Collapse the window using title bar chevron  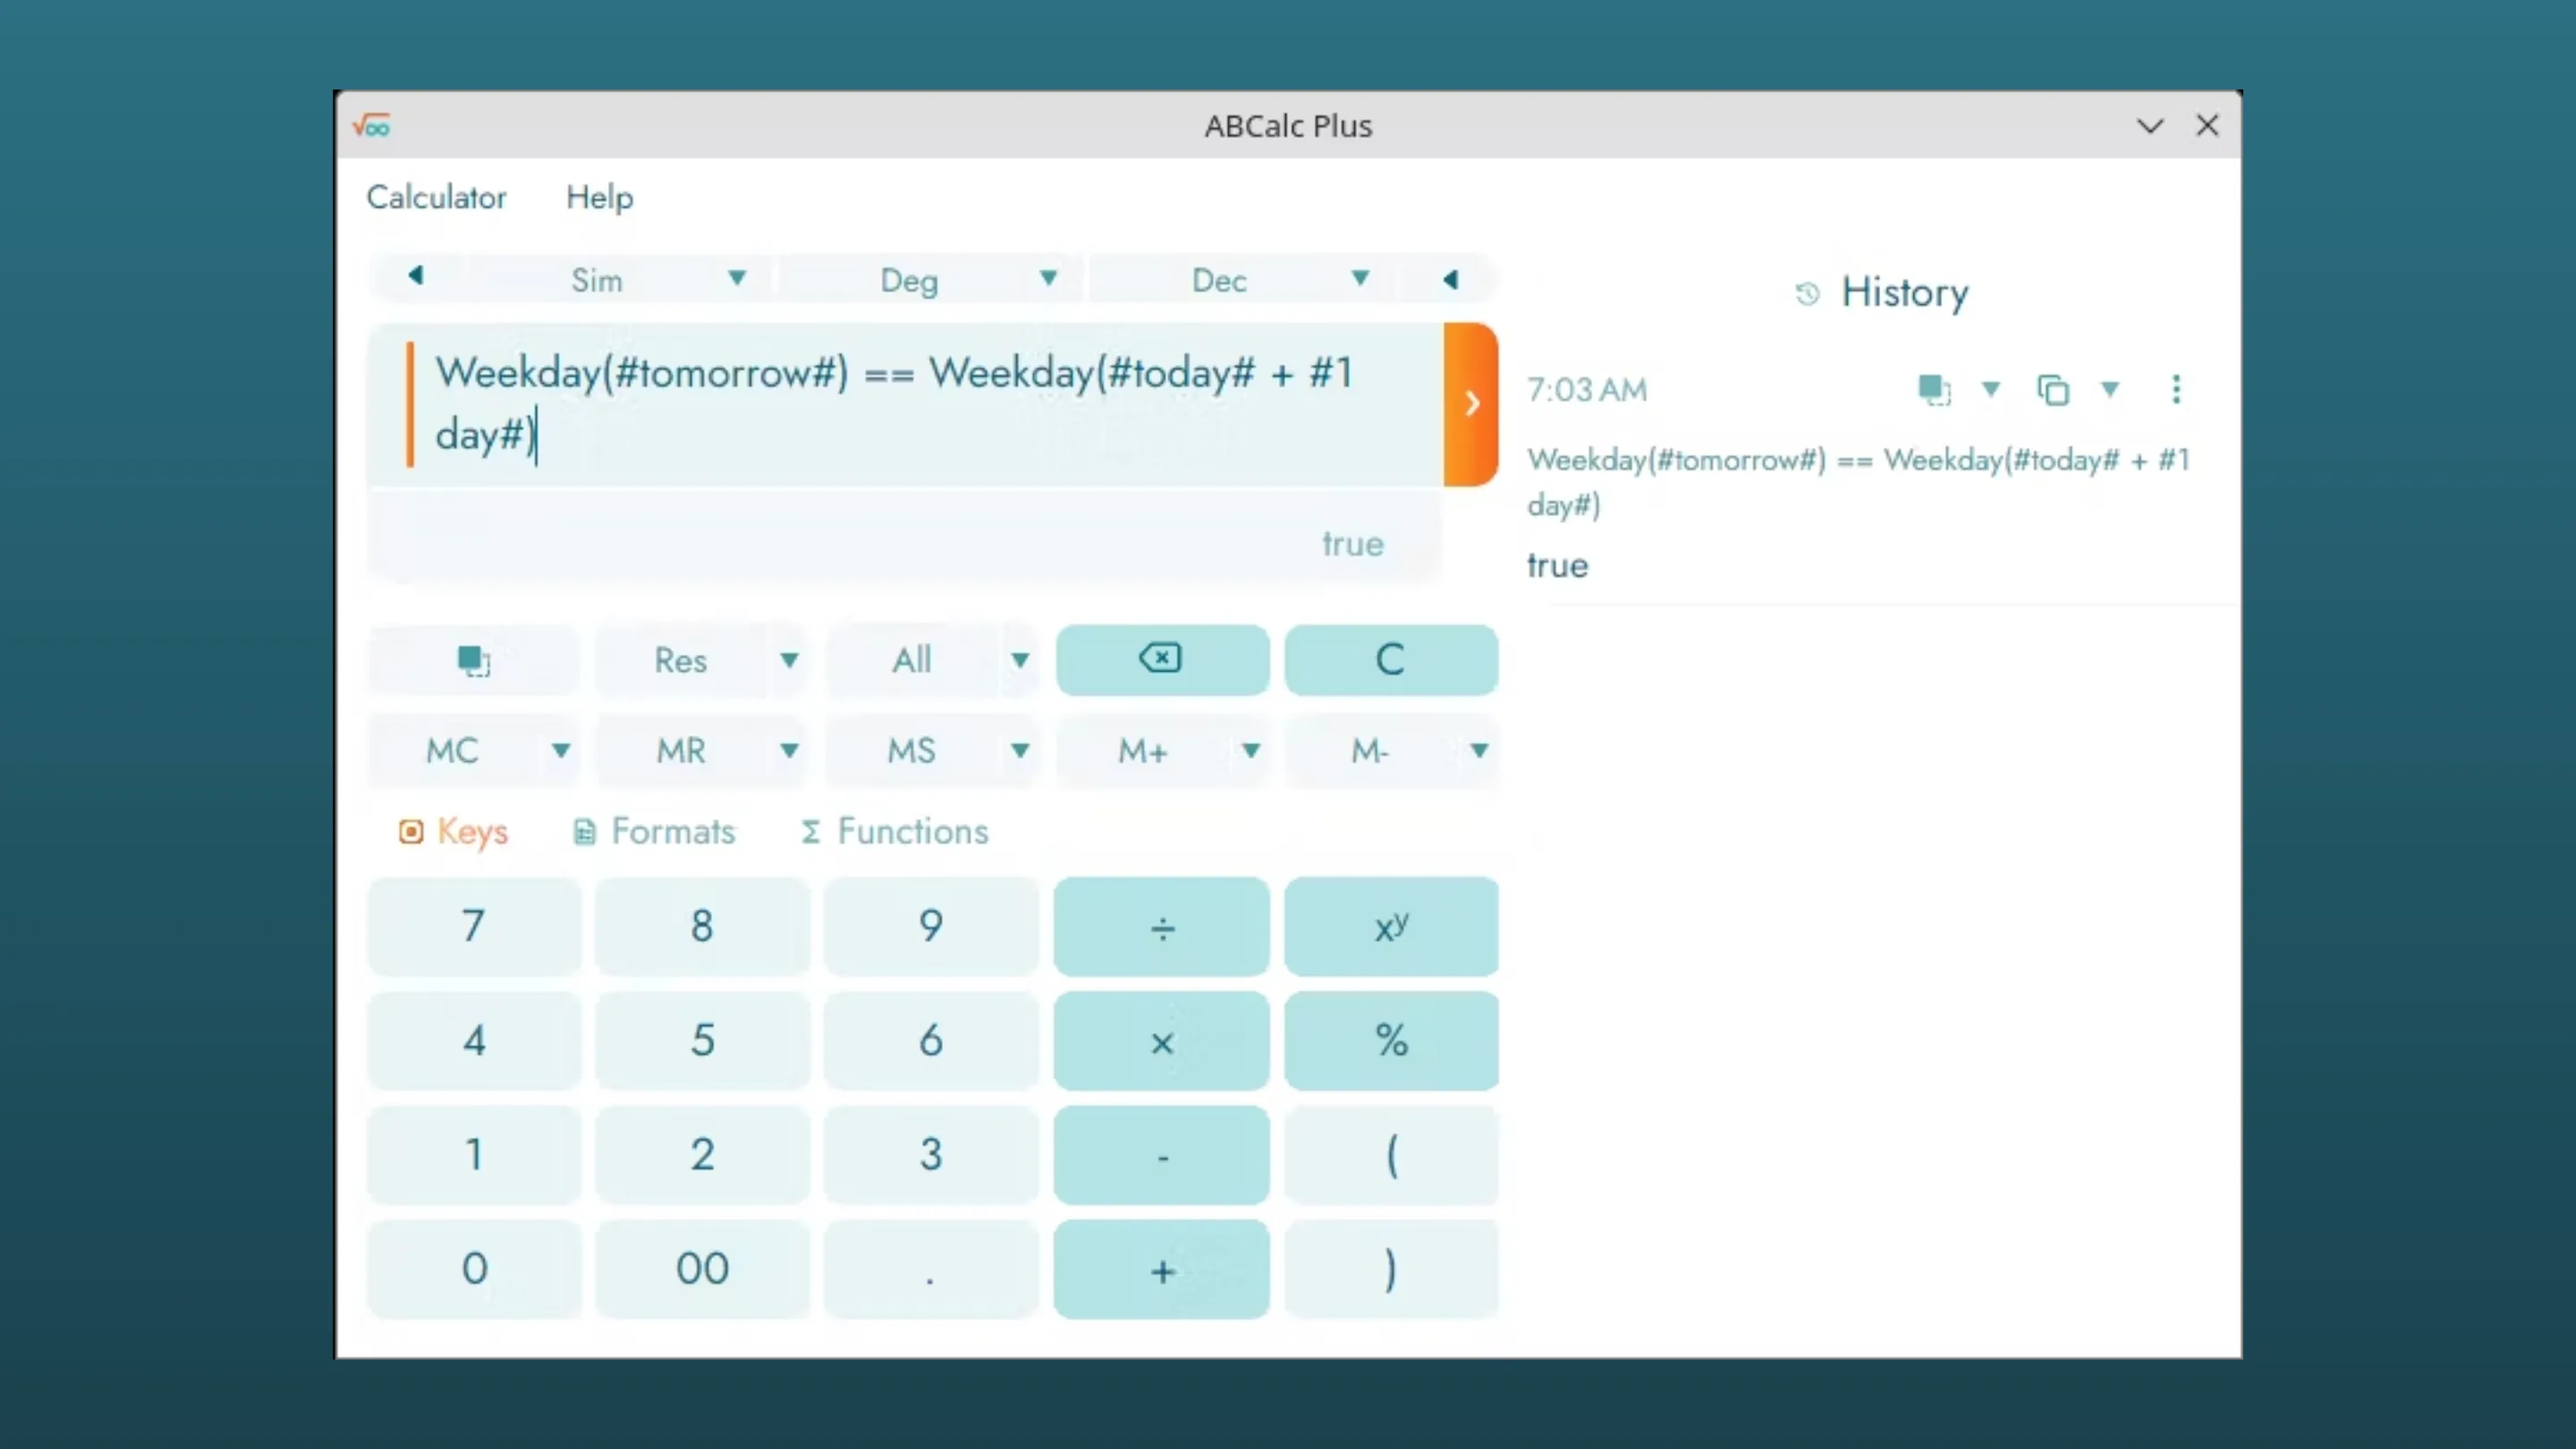coord(2150,126)
